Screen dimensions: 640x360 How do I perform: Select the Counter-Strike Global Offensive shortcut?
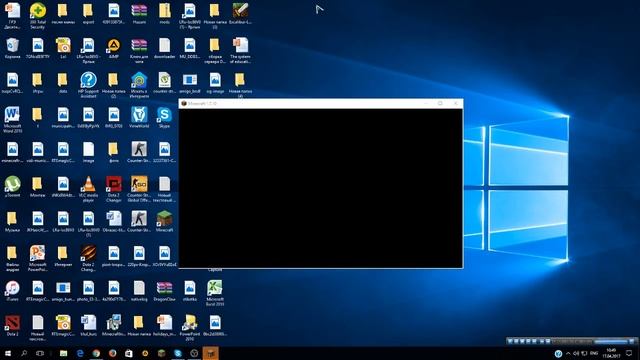139,189
